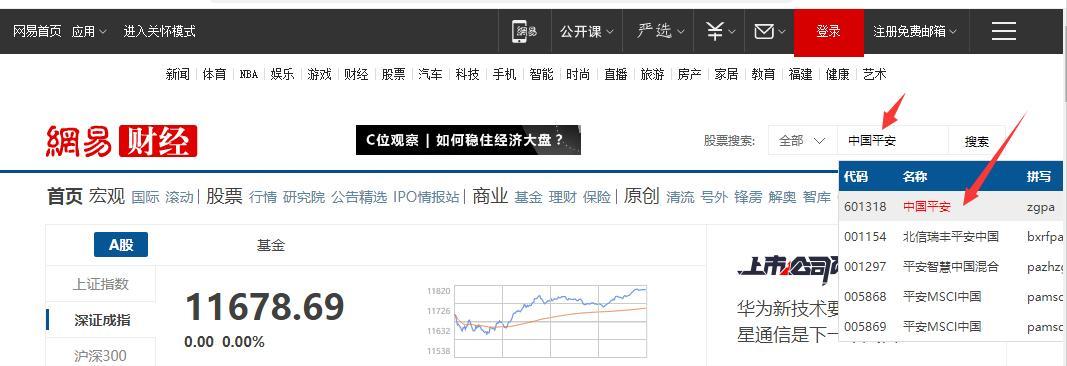This screenshot has width=1067, height=366.
Task: Open 清流 sub-section
Action: [x=680, y=197]
